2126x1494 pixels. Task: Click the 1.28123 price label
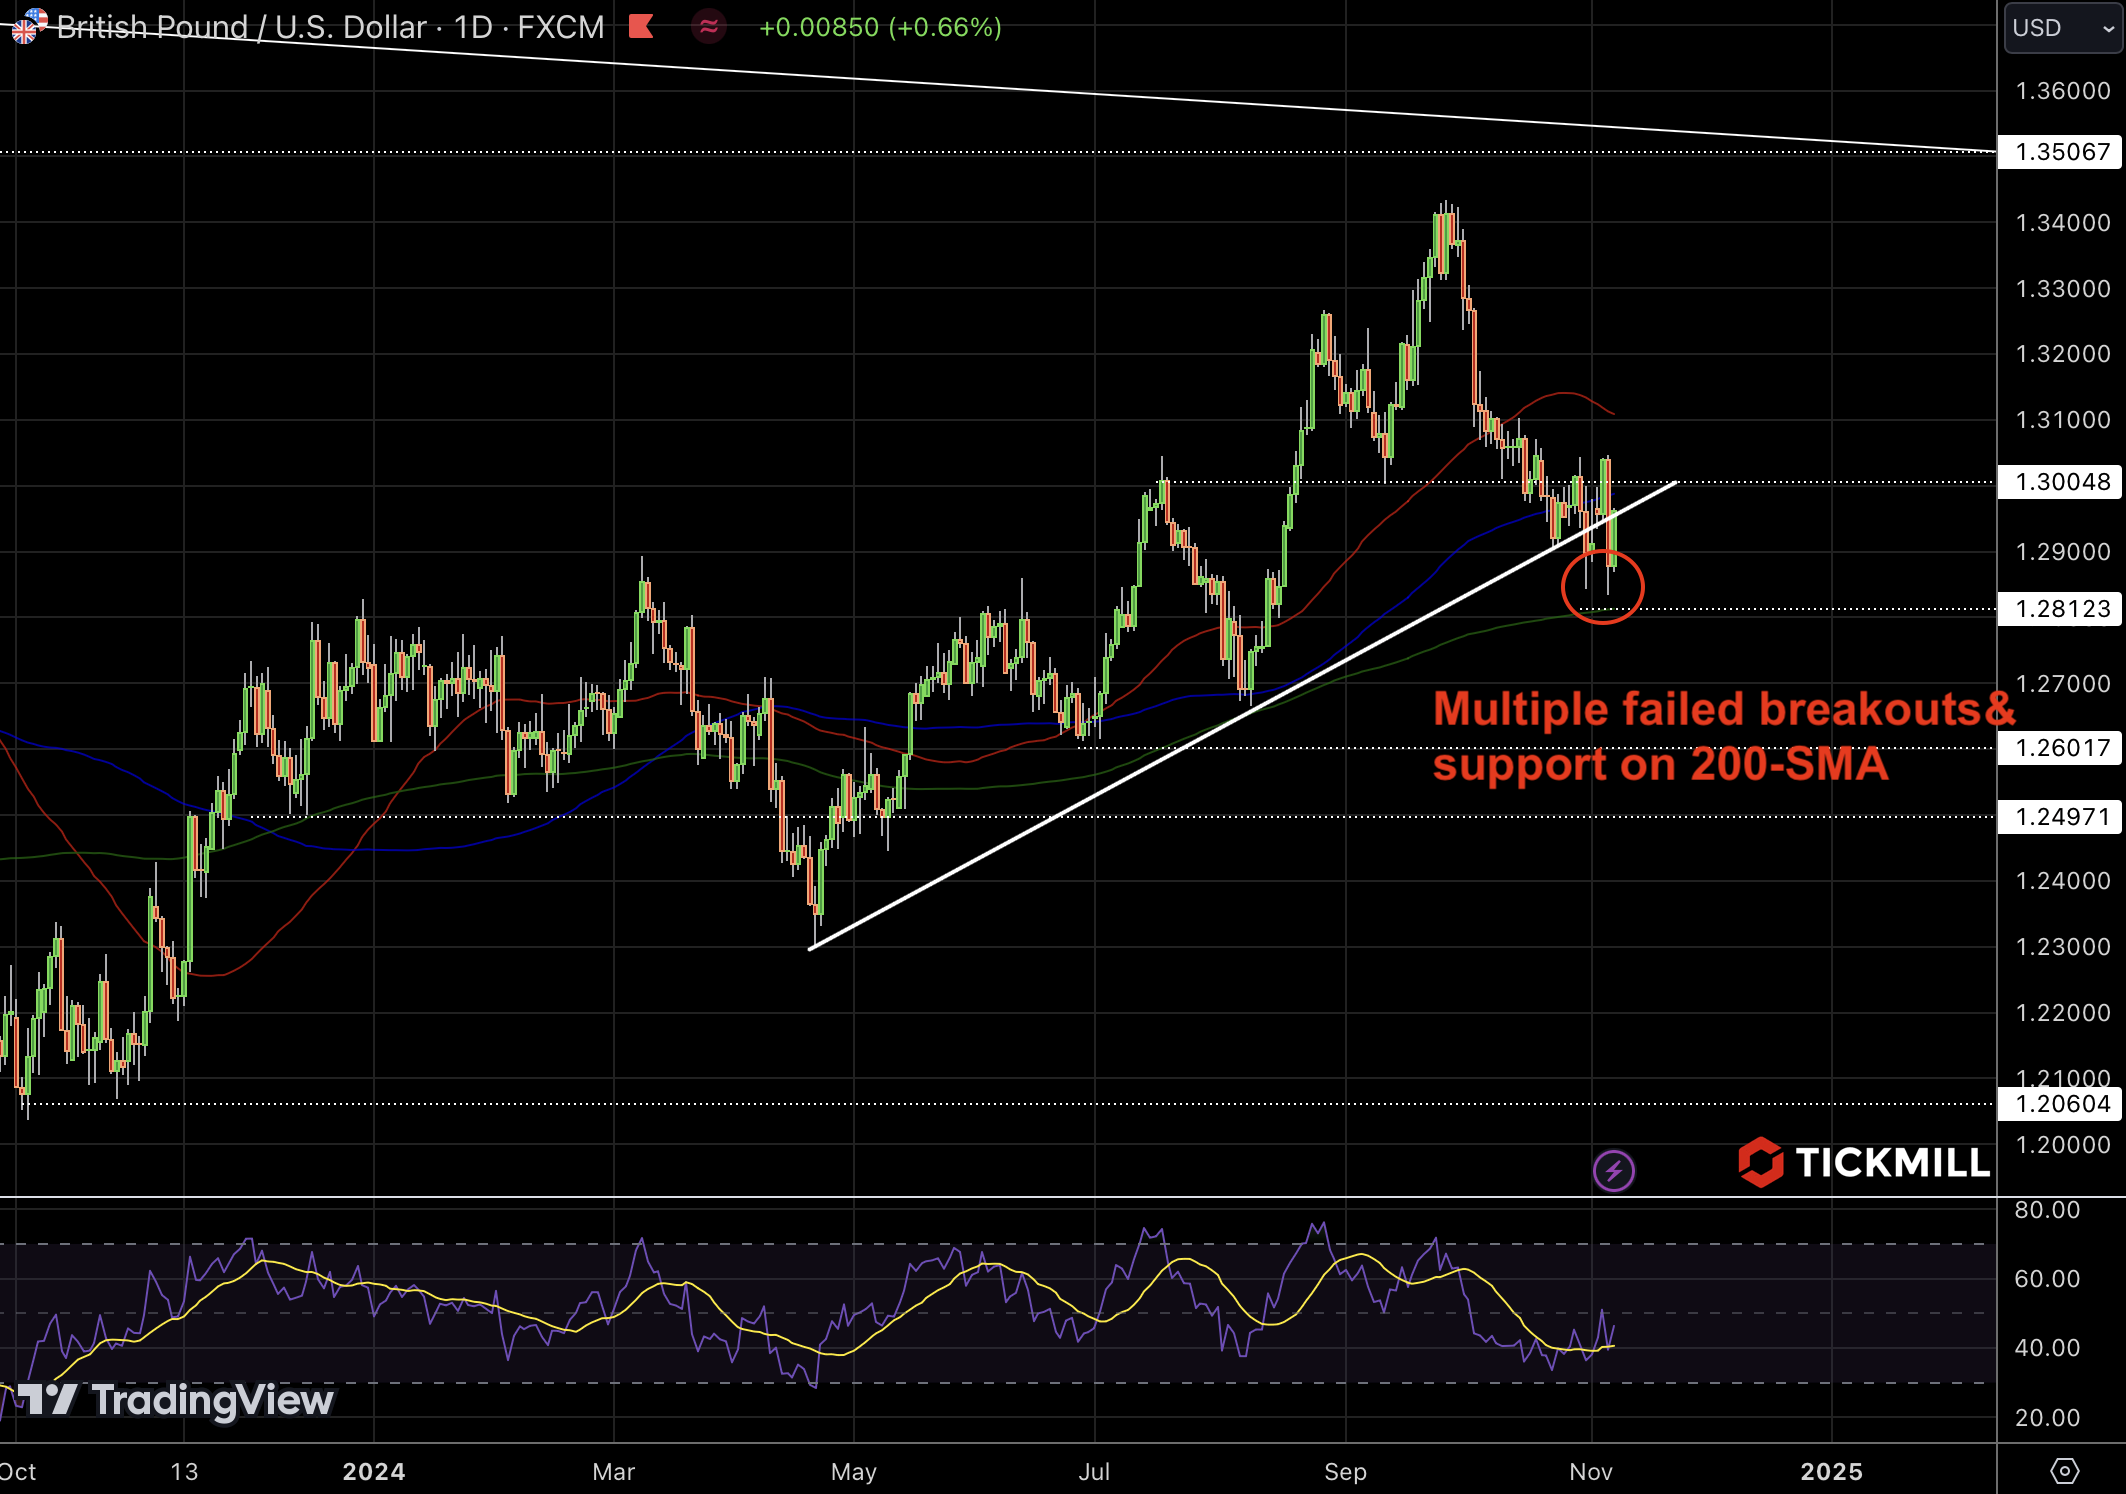[2061, 609]
